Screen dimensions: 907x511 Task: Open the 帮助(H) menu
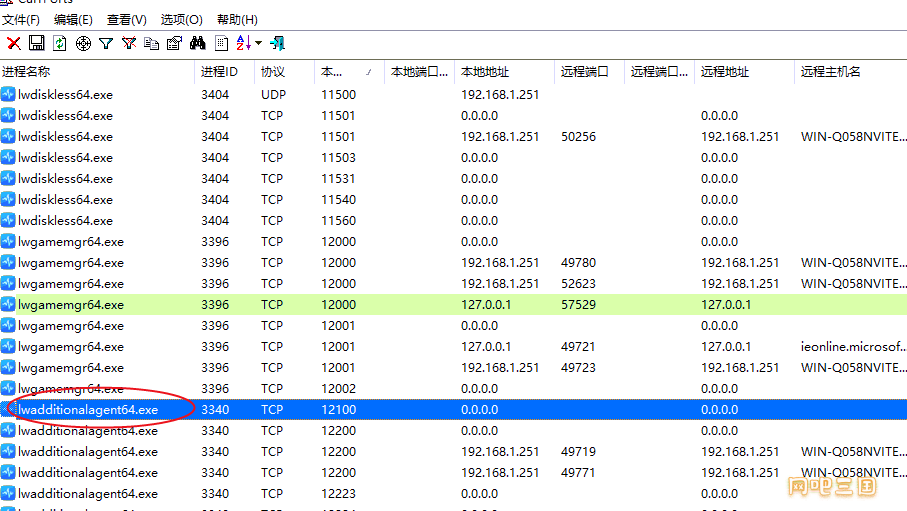click(237, 20)
